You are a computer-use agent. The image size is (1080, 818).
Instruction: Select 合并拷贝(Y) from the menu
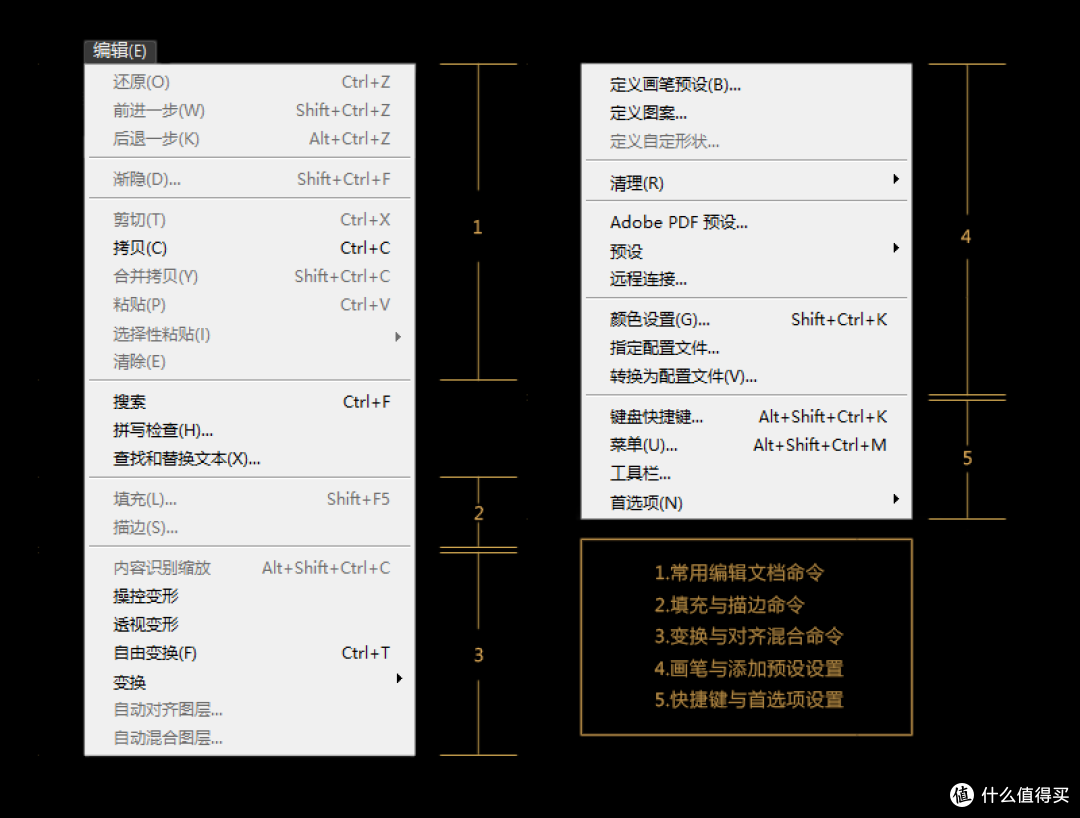[x=155, y=276]
